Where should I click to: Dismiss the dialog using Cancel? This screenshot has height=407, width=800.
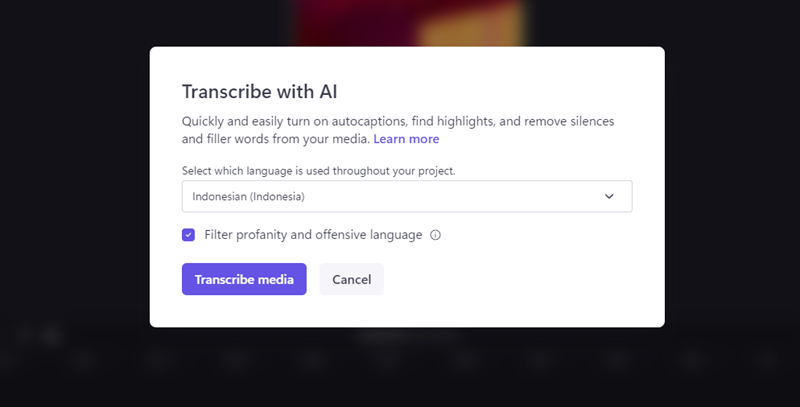[x=352, y=279]
